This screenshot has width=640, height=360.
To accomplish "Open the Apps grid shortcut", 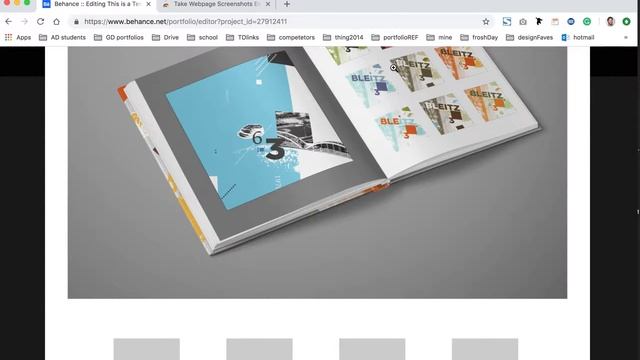I will (18, 38).
